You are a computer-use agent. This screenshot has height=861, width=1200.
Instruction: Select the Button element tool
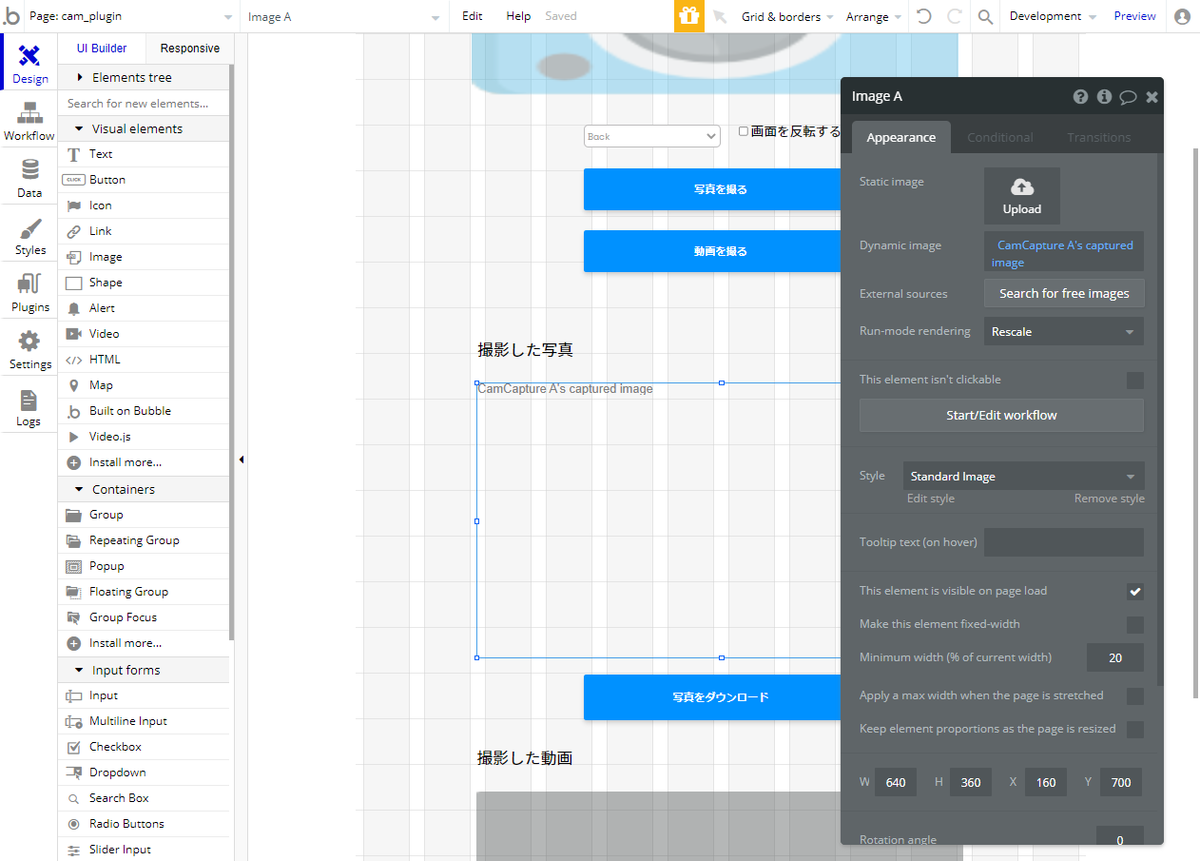point(144,180)
